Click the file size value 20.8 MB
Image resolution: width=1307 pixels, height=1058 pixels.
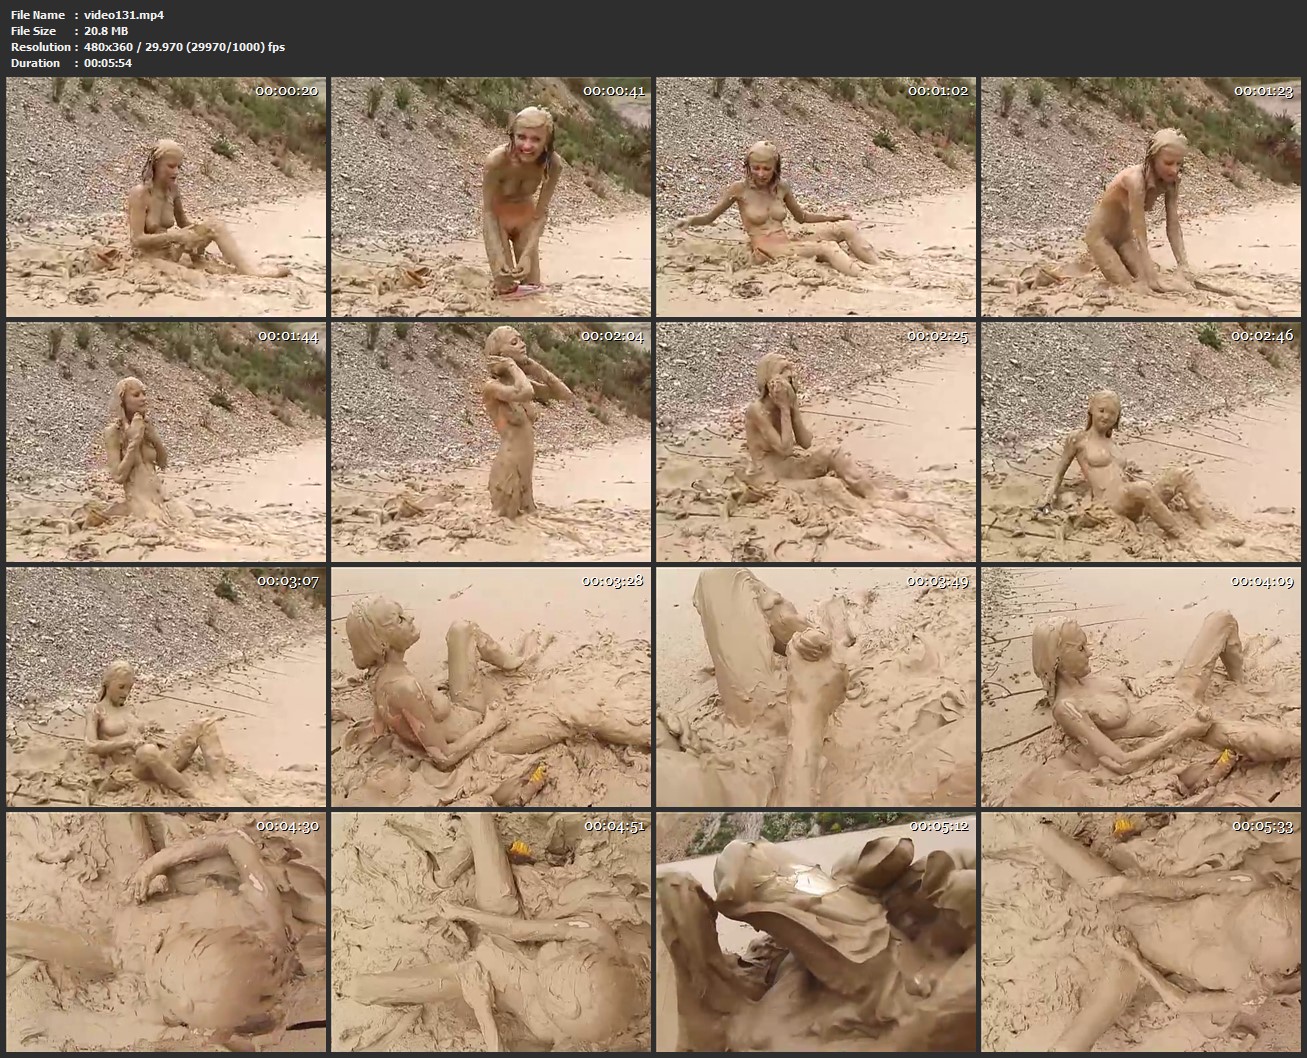coord(107,31)
